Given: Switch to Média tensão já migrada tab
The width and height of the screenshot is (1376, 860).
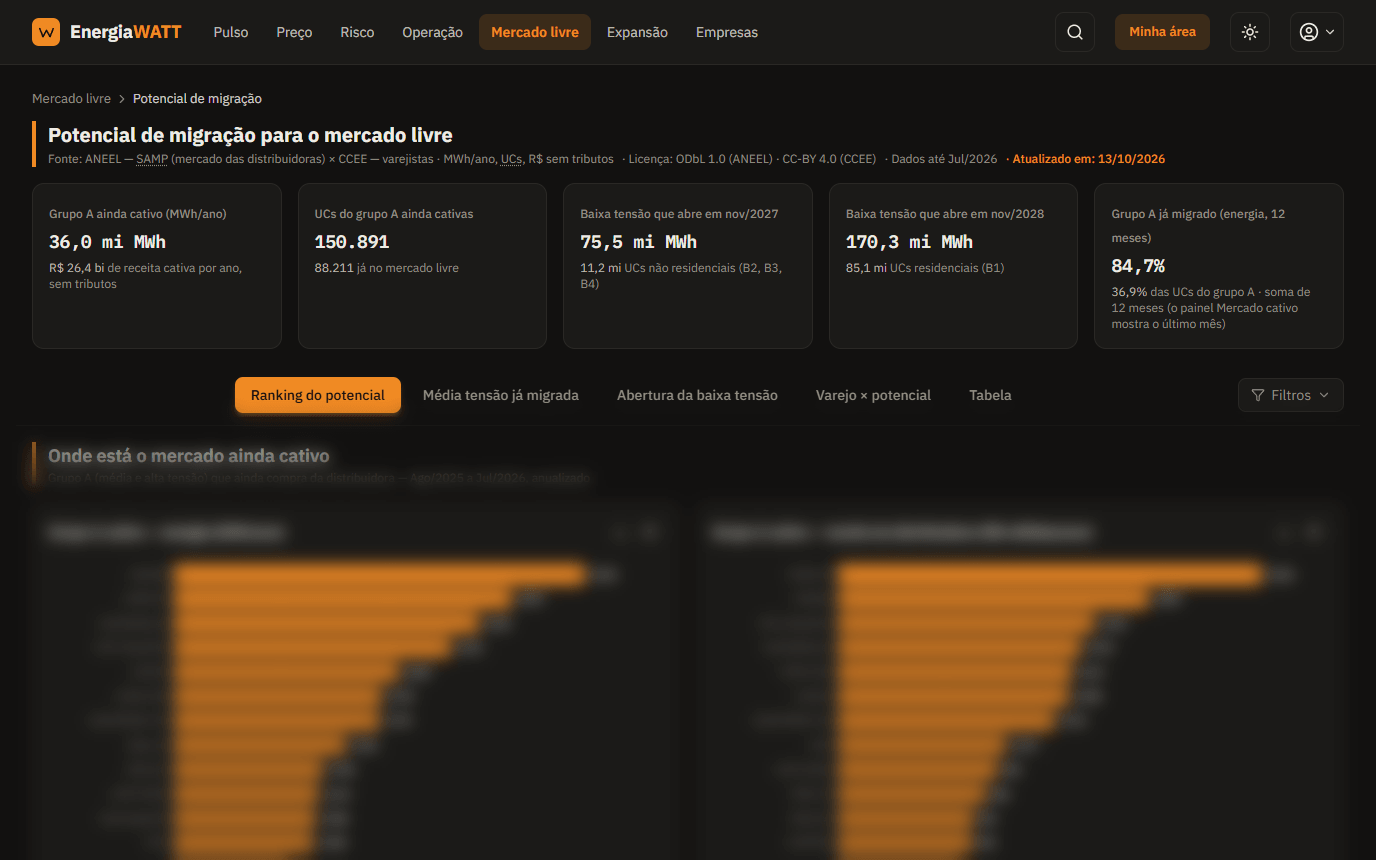Looking at the screenshot, I should [501, 395].
